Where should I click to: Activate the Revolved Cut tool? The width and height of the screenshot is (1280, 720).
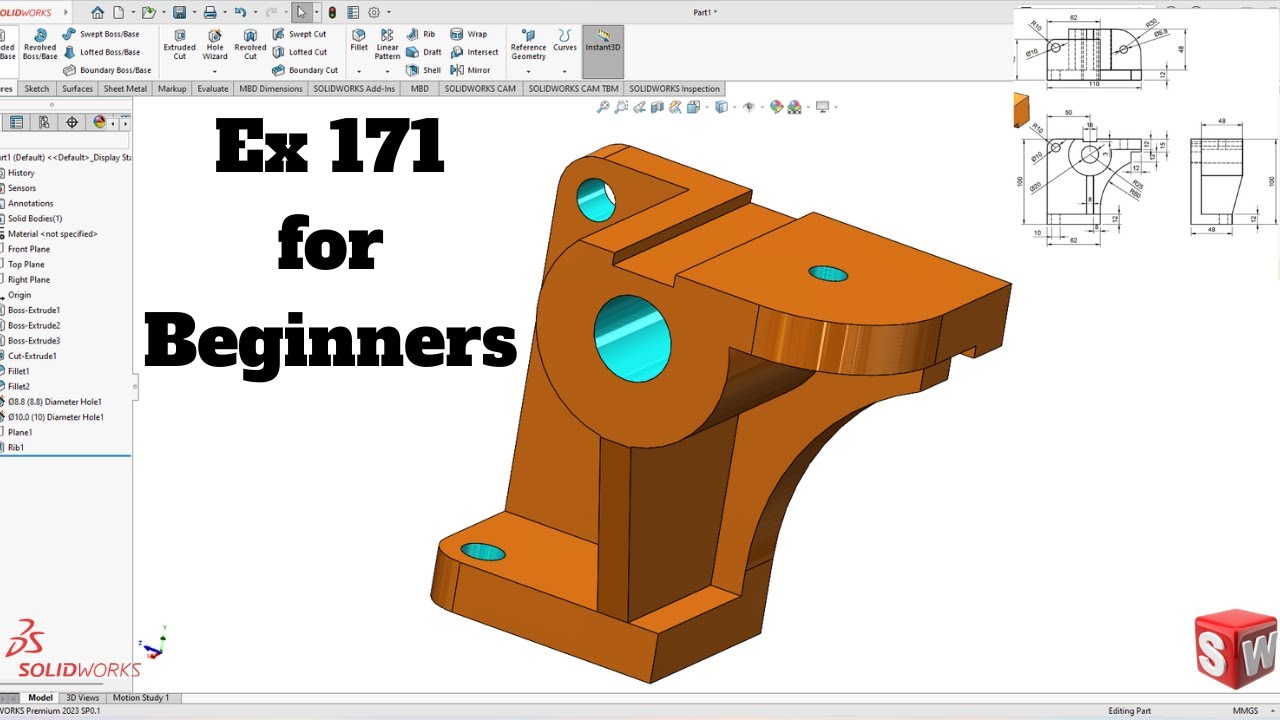click(x=250, y=45)
